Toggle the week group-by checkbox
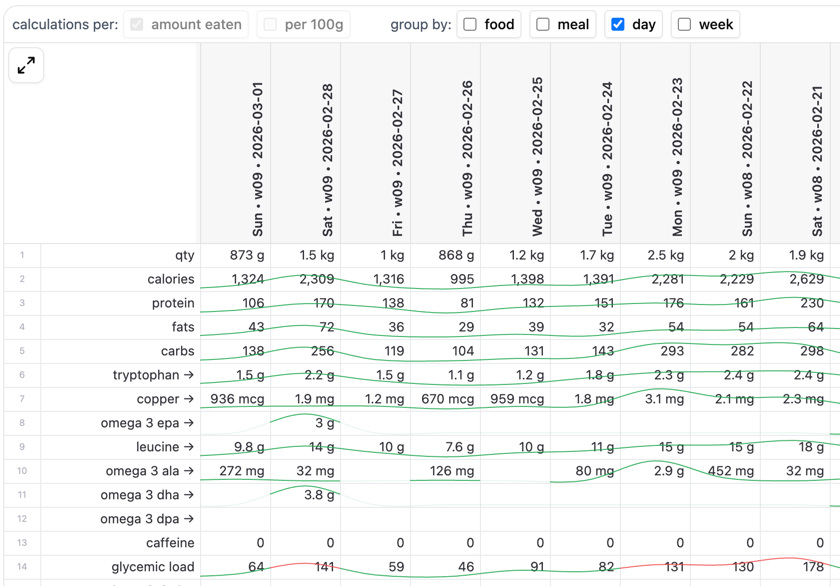This screenshot has width=840, height=586. (684, 24)
